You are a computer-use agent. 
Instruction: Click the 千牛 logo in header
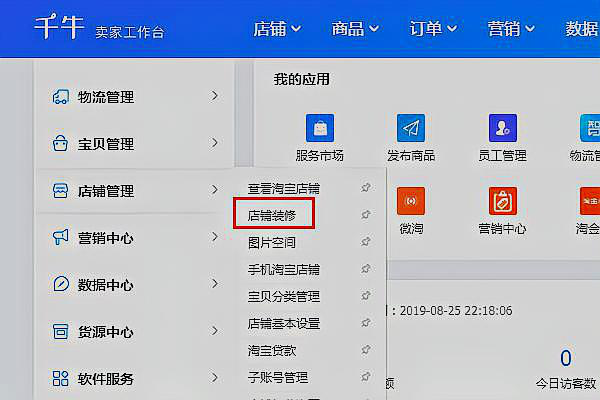click(59, 27)
